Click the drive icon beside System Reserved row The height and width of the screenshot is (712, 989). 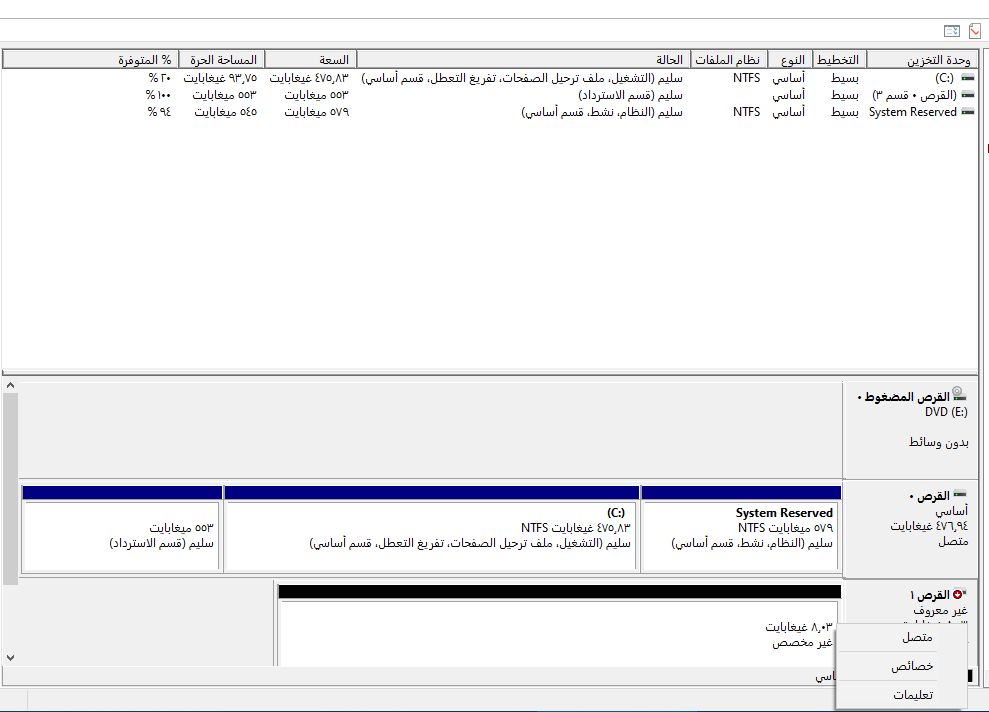click(x=967, y=112)
